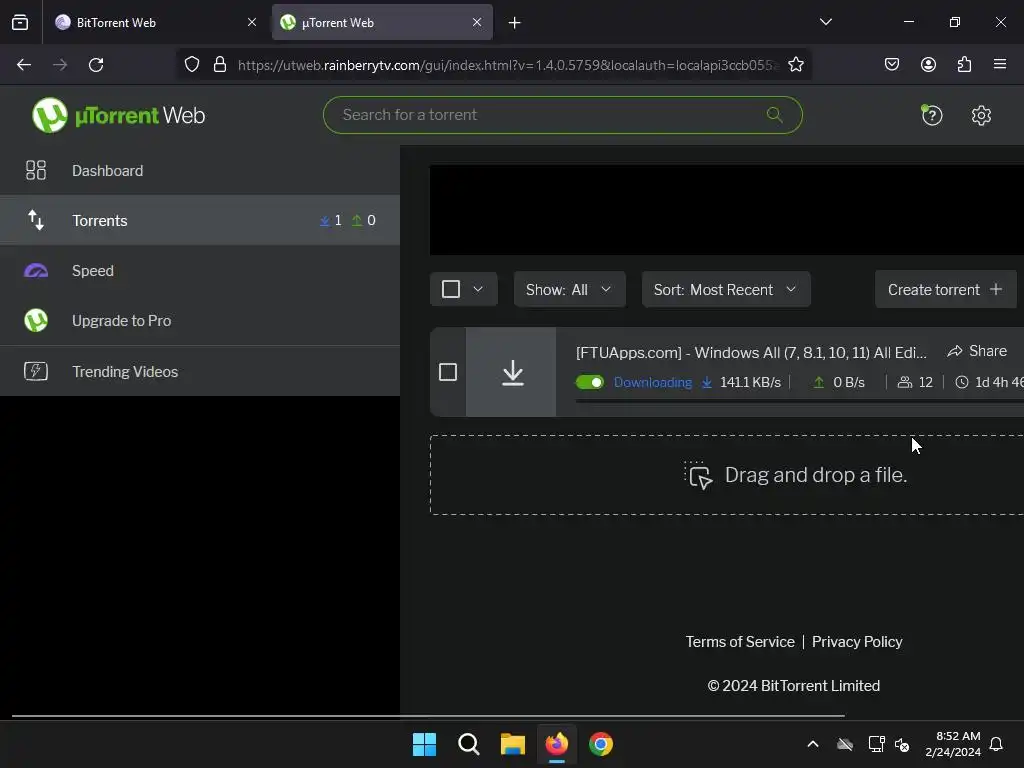The image size is (1024, 768).
Task: Open Windows Start menu
Action: [x=424, y=744]
